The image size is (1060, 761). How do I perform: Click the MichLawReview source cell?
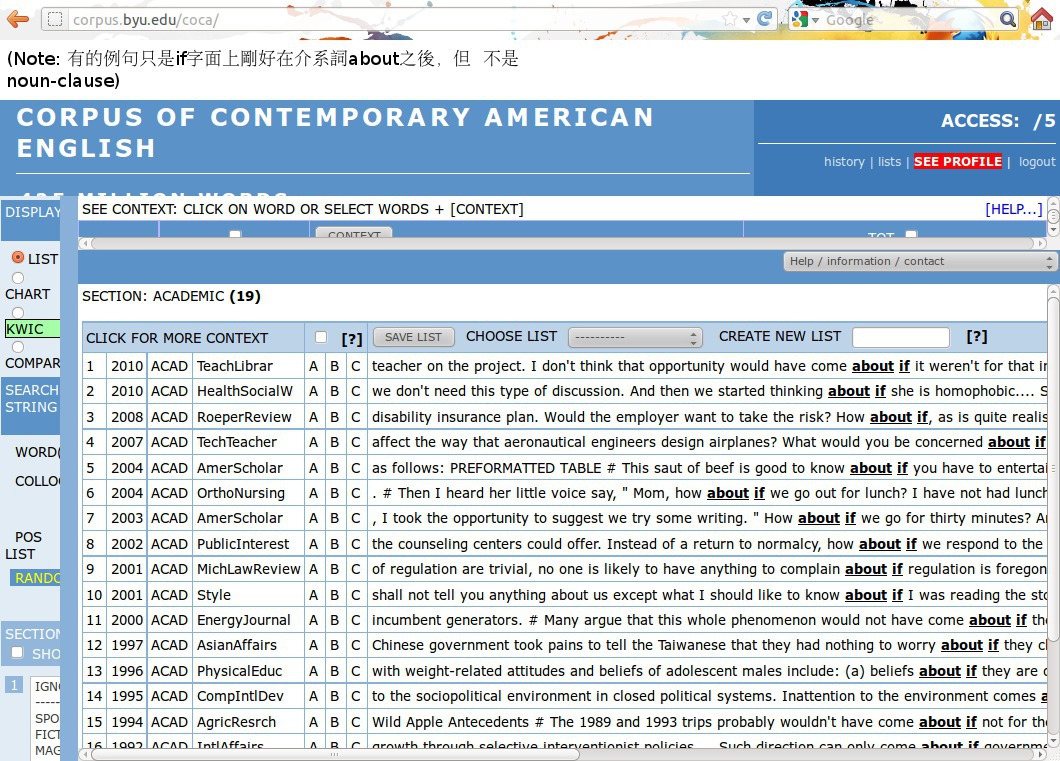point(248,570)
